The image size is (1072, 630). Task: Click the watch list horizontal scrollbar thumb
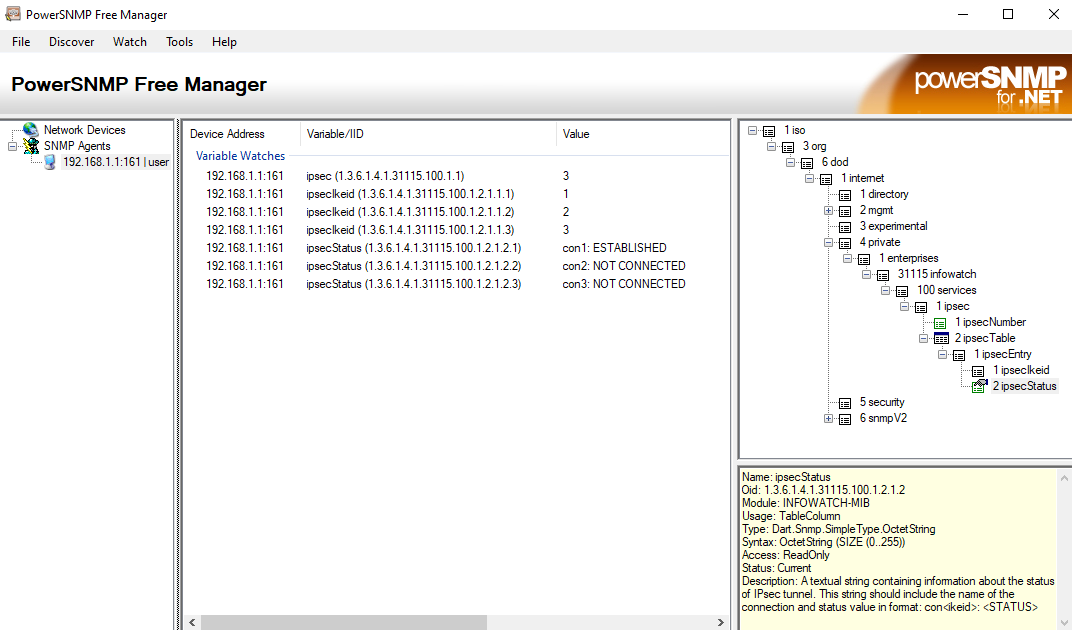(x=344, y=622)
